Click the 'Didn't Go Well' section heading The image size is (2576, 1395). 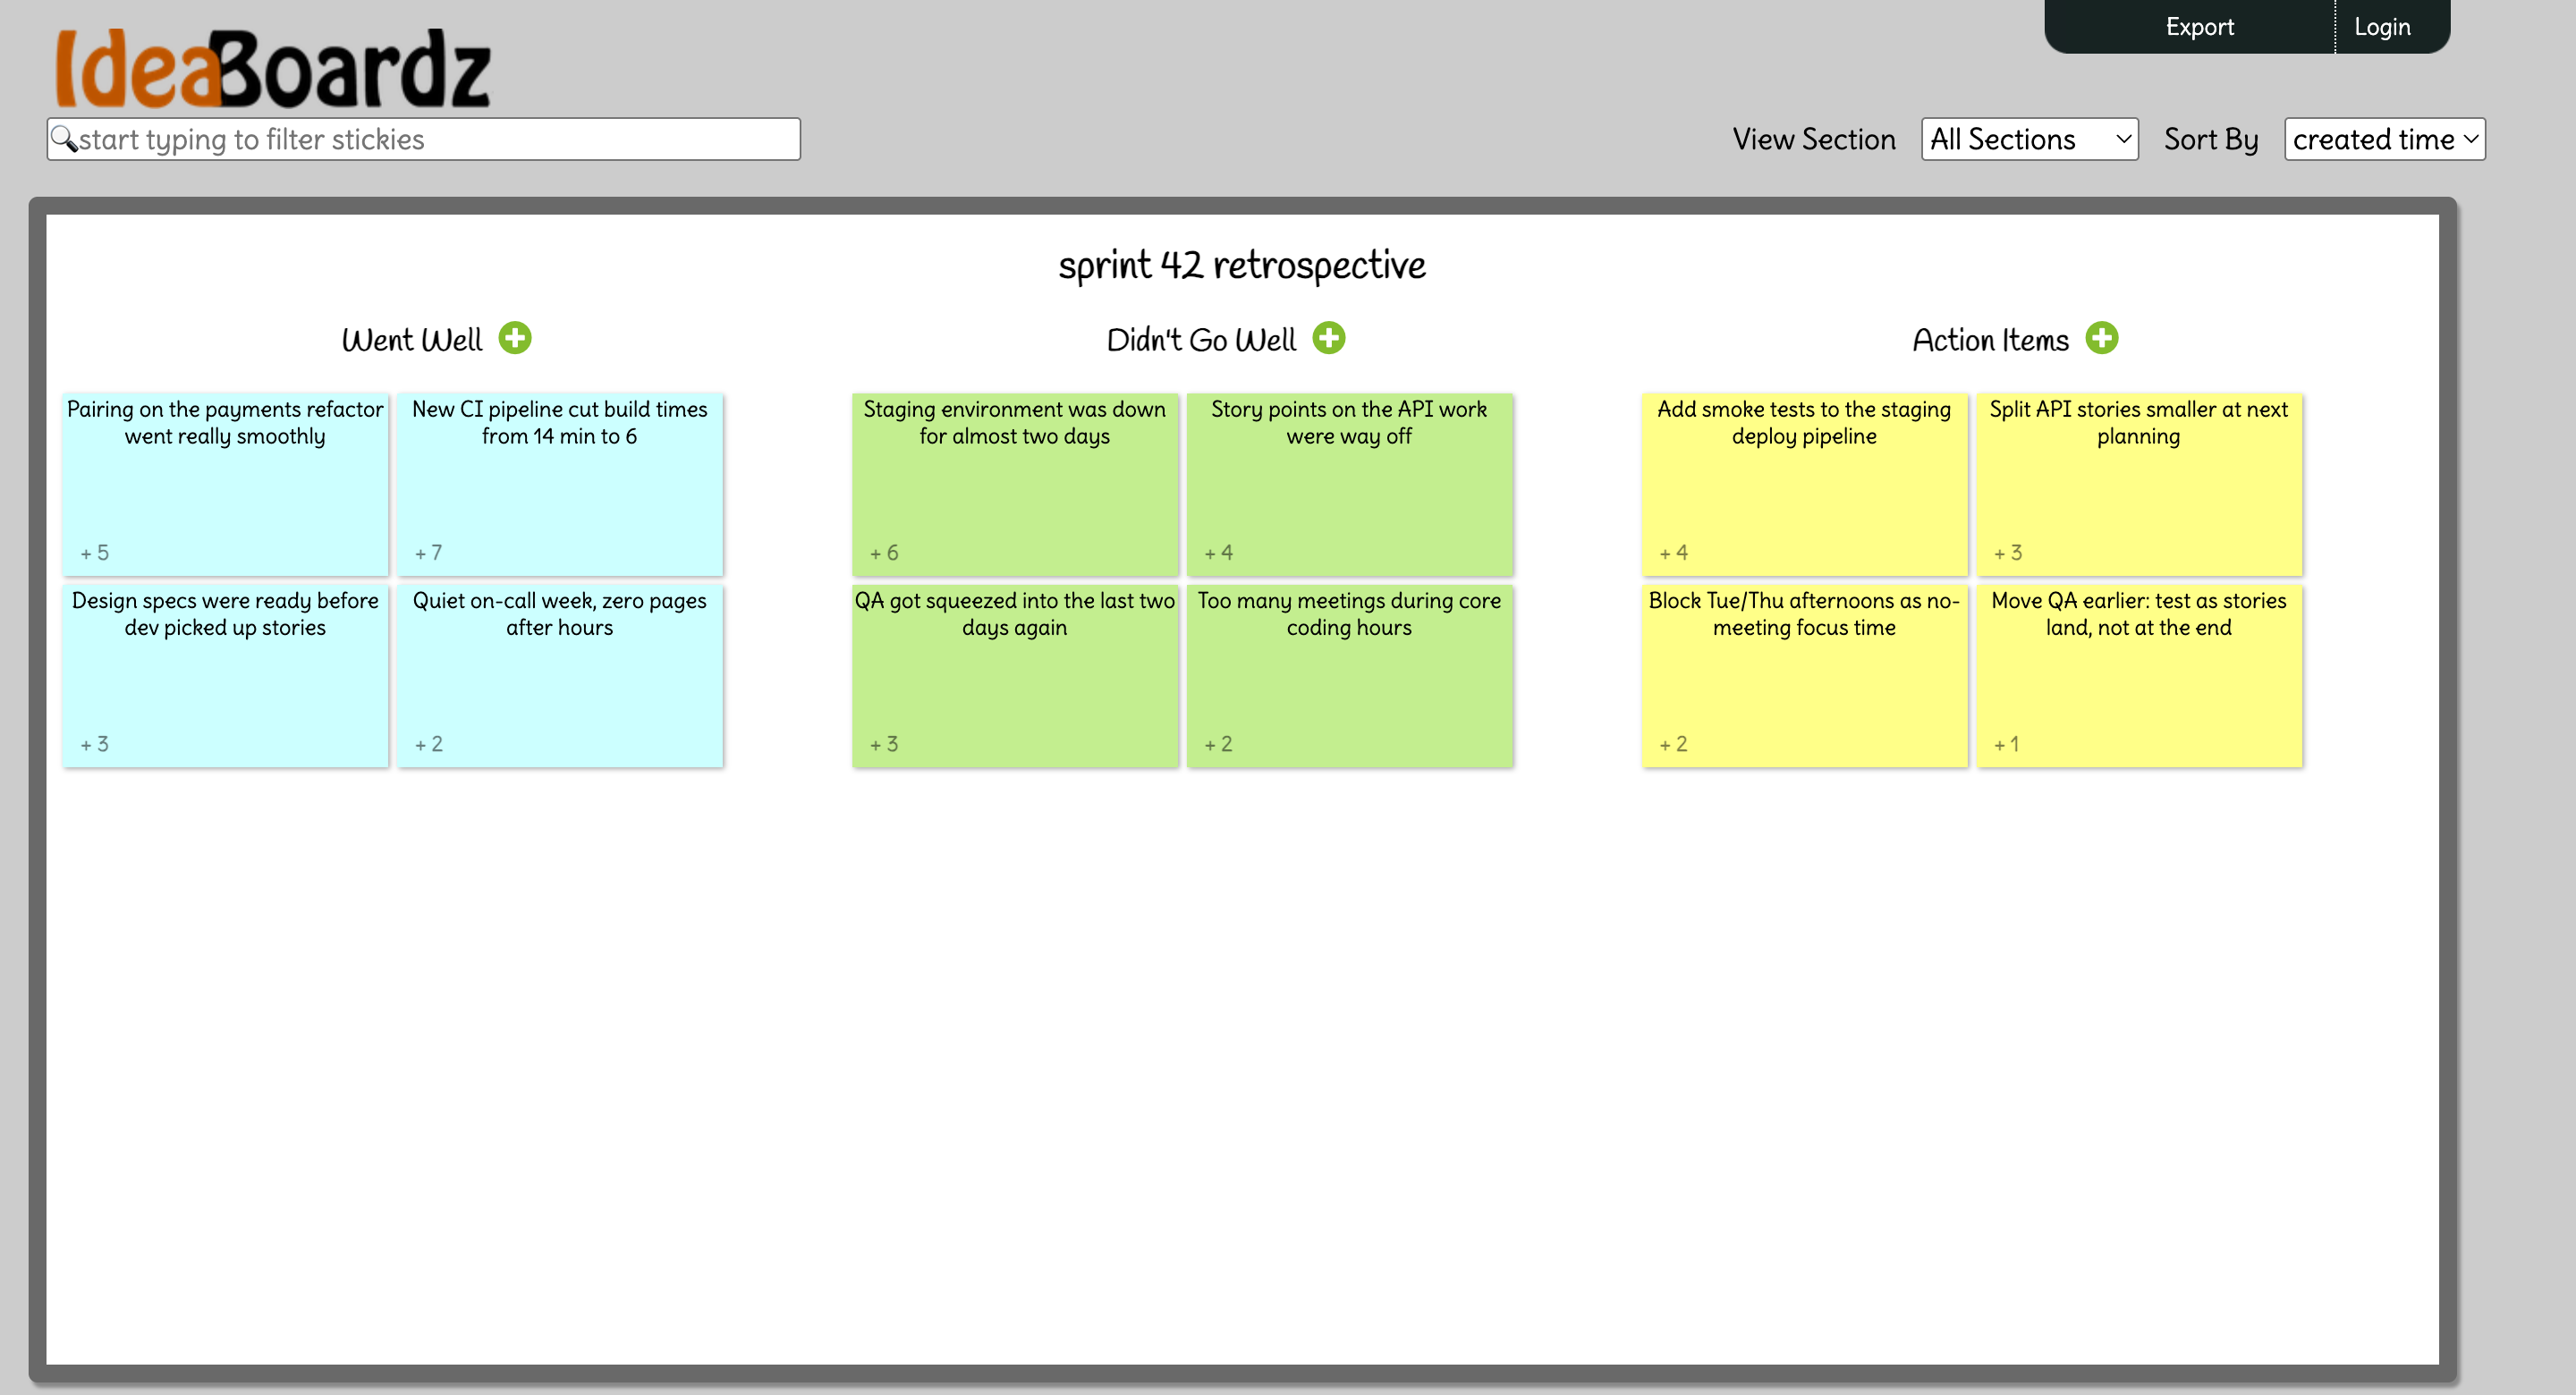pyautogui.click(x=1201, y=340)
